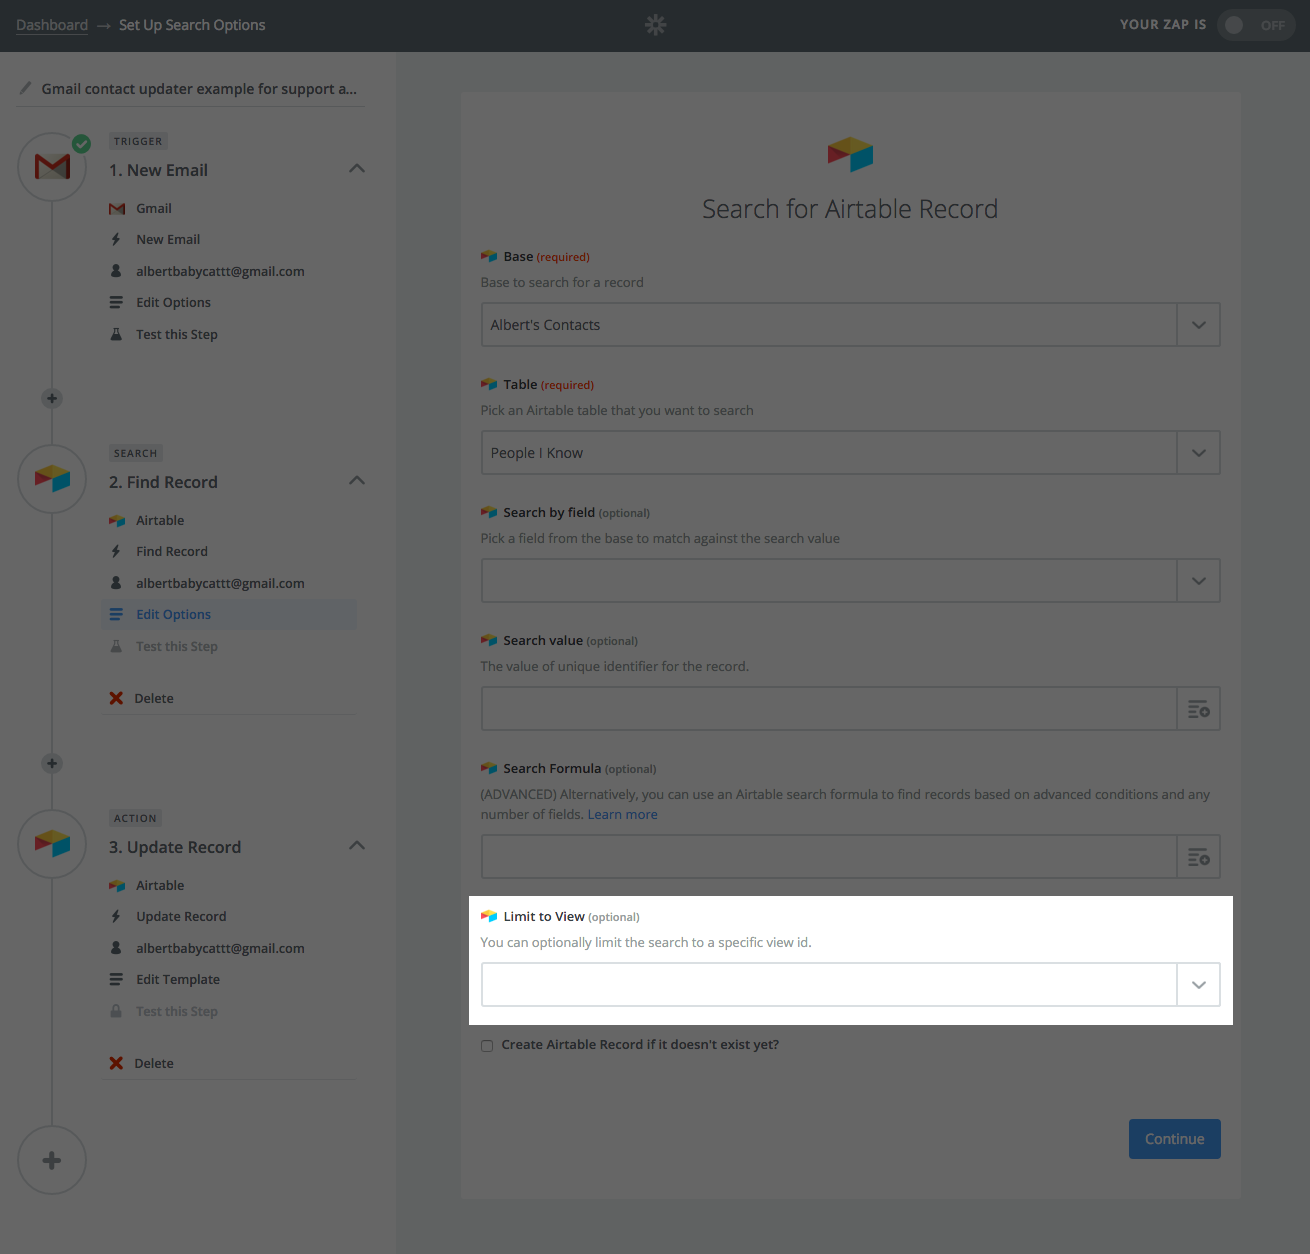Select account albertbabycattt@gmail.com under Update Record
This screenshot has height=1254, width=1310.
(220, 948)
